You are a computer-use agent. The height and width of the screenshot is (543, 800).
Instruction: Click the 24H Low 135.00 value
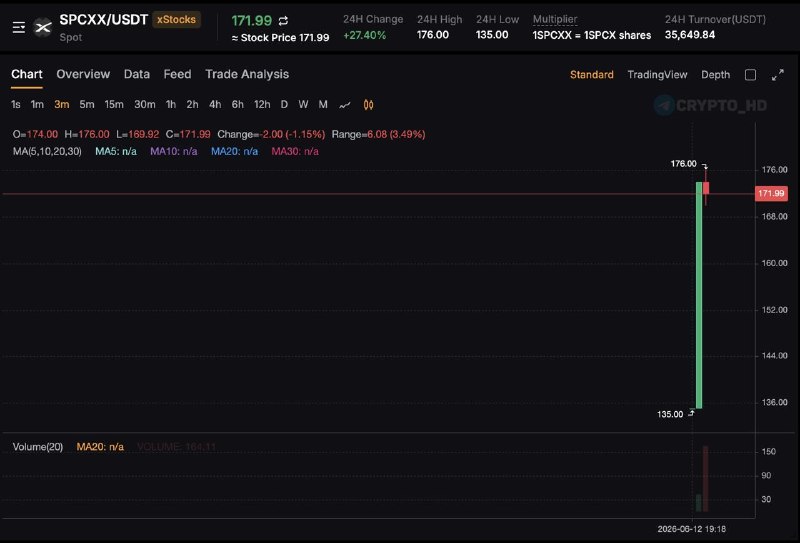[492, 35]
